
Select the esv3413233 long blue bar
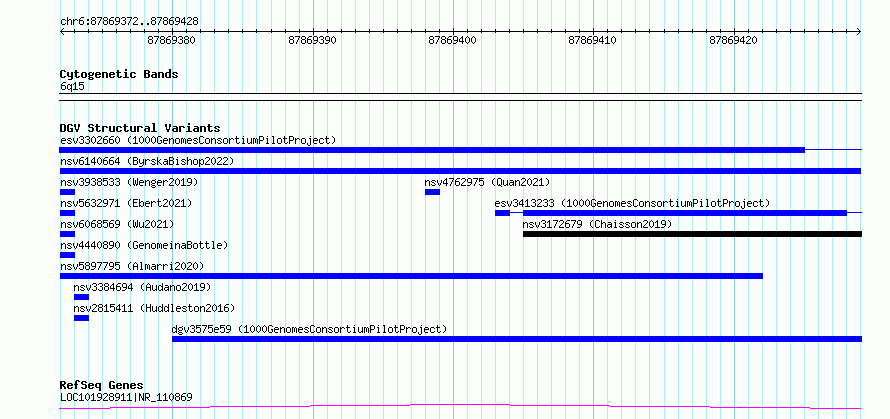[685, 213]
